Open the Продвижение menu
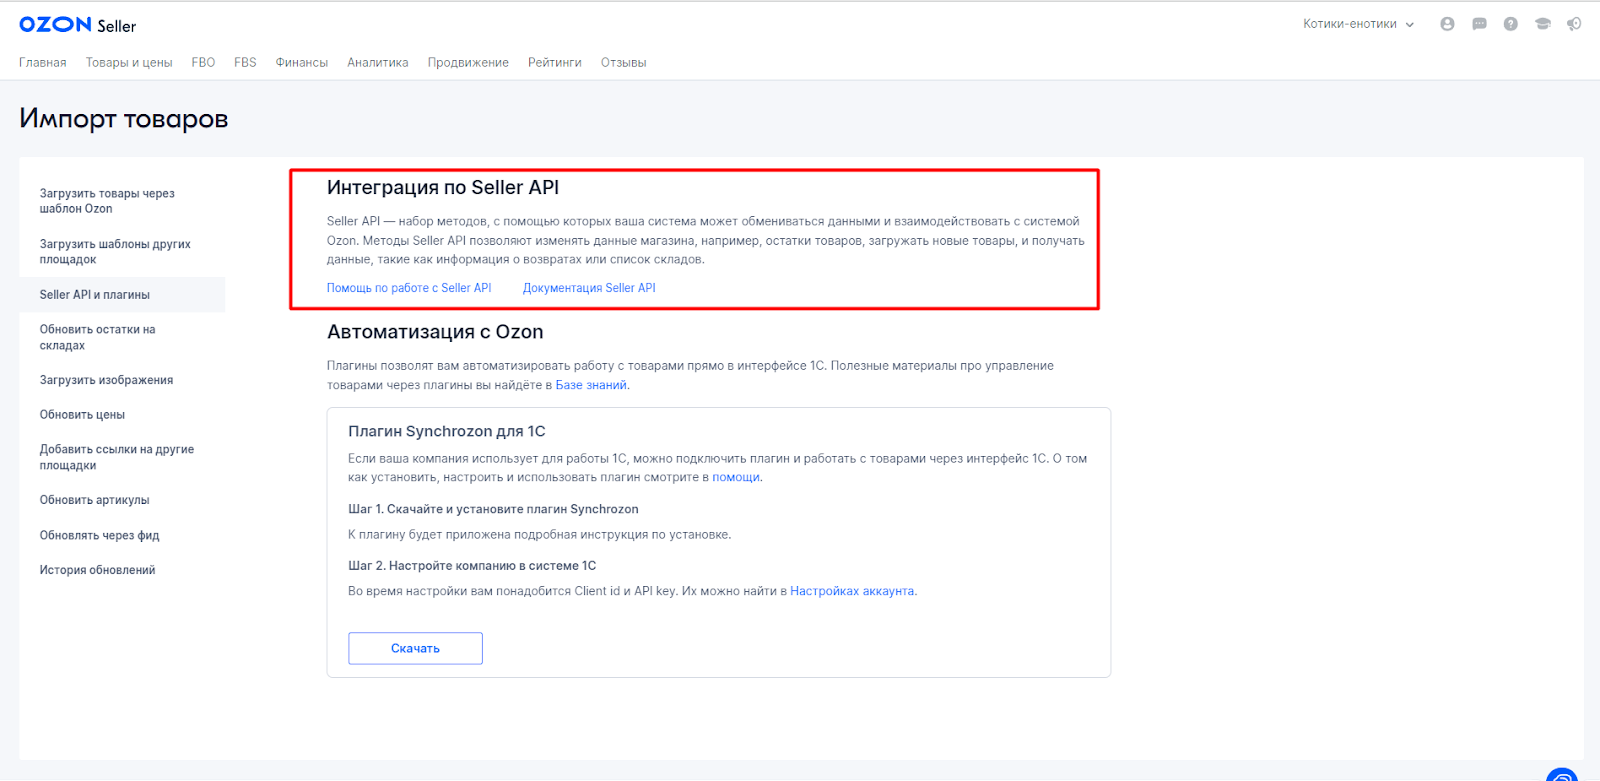The image size is (1600, 781). pyautogui.click(x=468, y=63)
